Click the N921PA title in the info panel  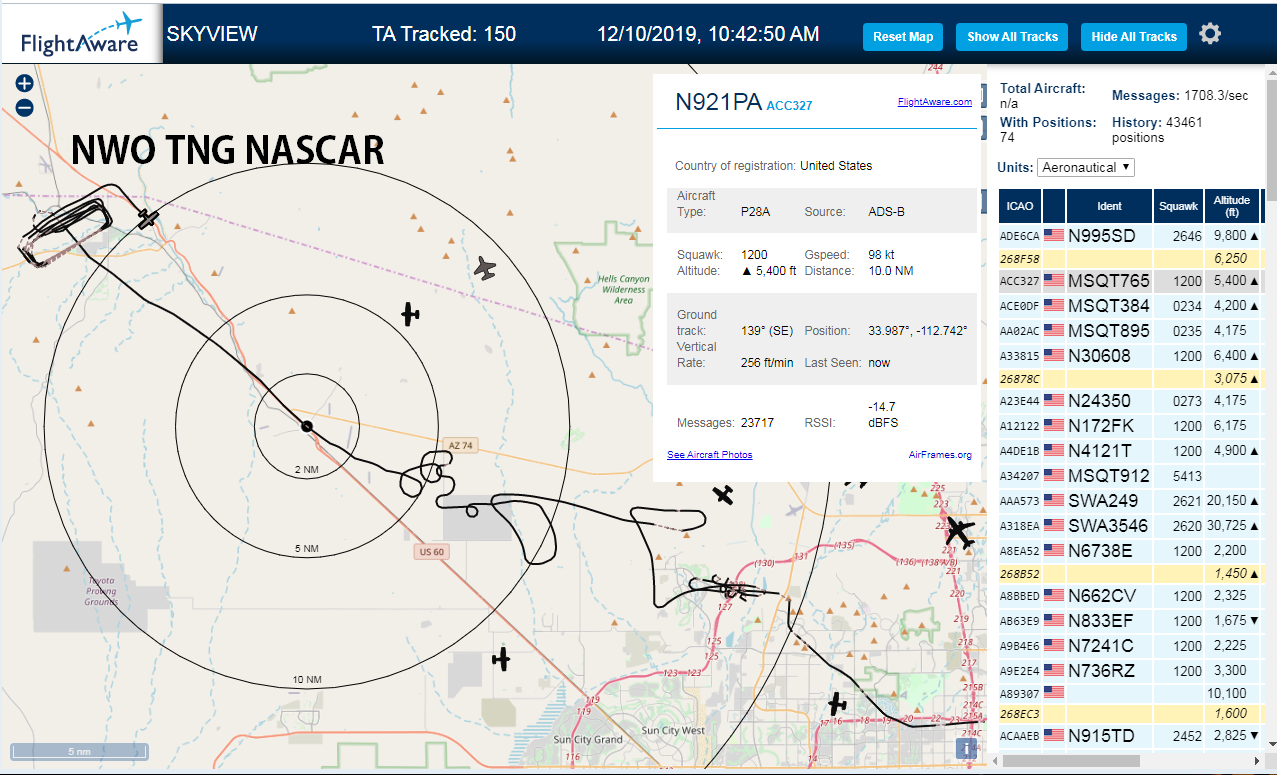719,102
